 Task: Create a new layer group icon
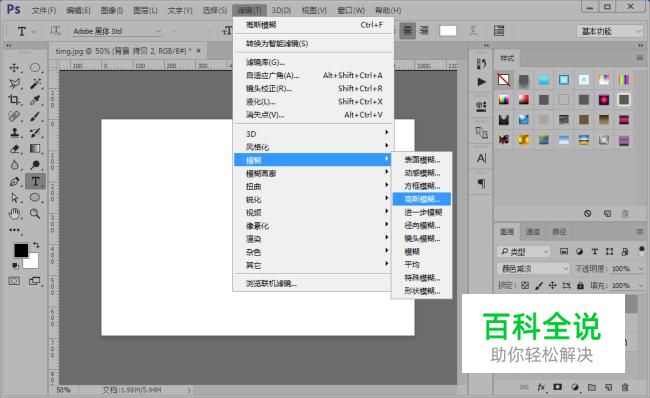(592, 387)
